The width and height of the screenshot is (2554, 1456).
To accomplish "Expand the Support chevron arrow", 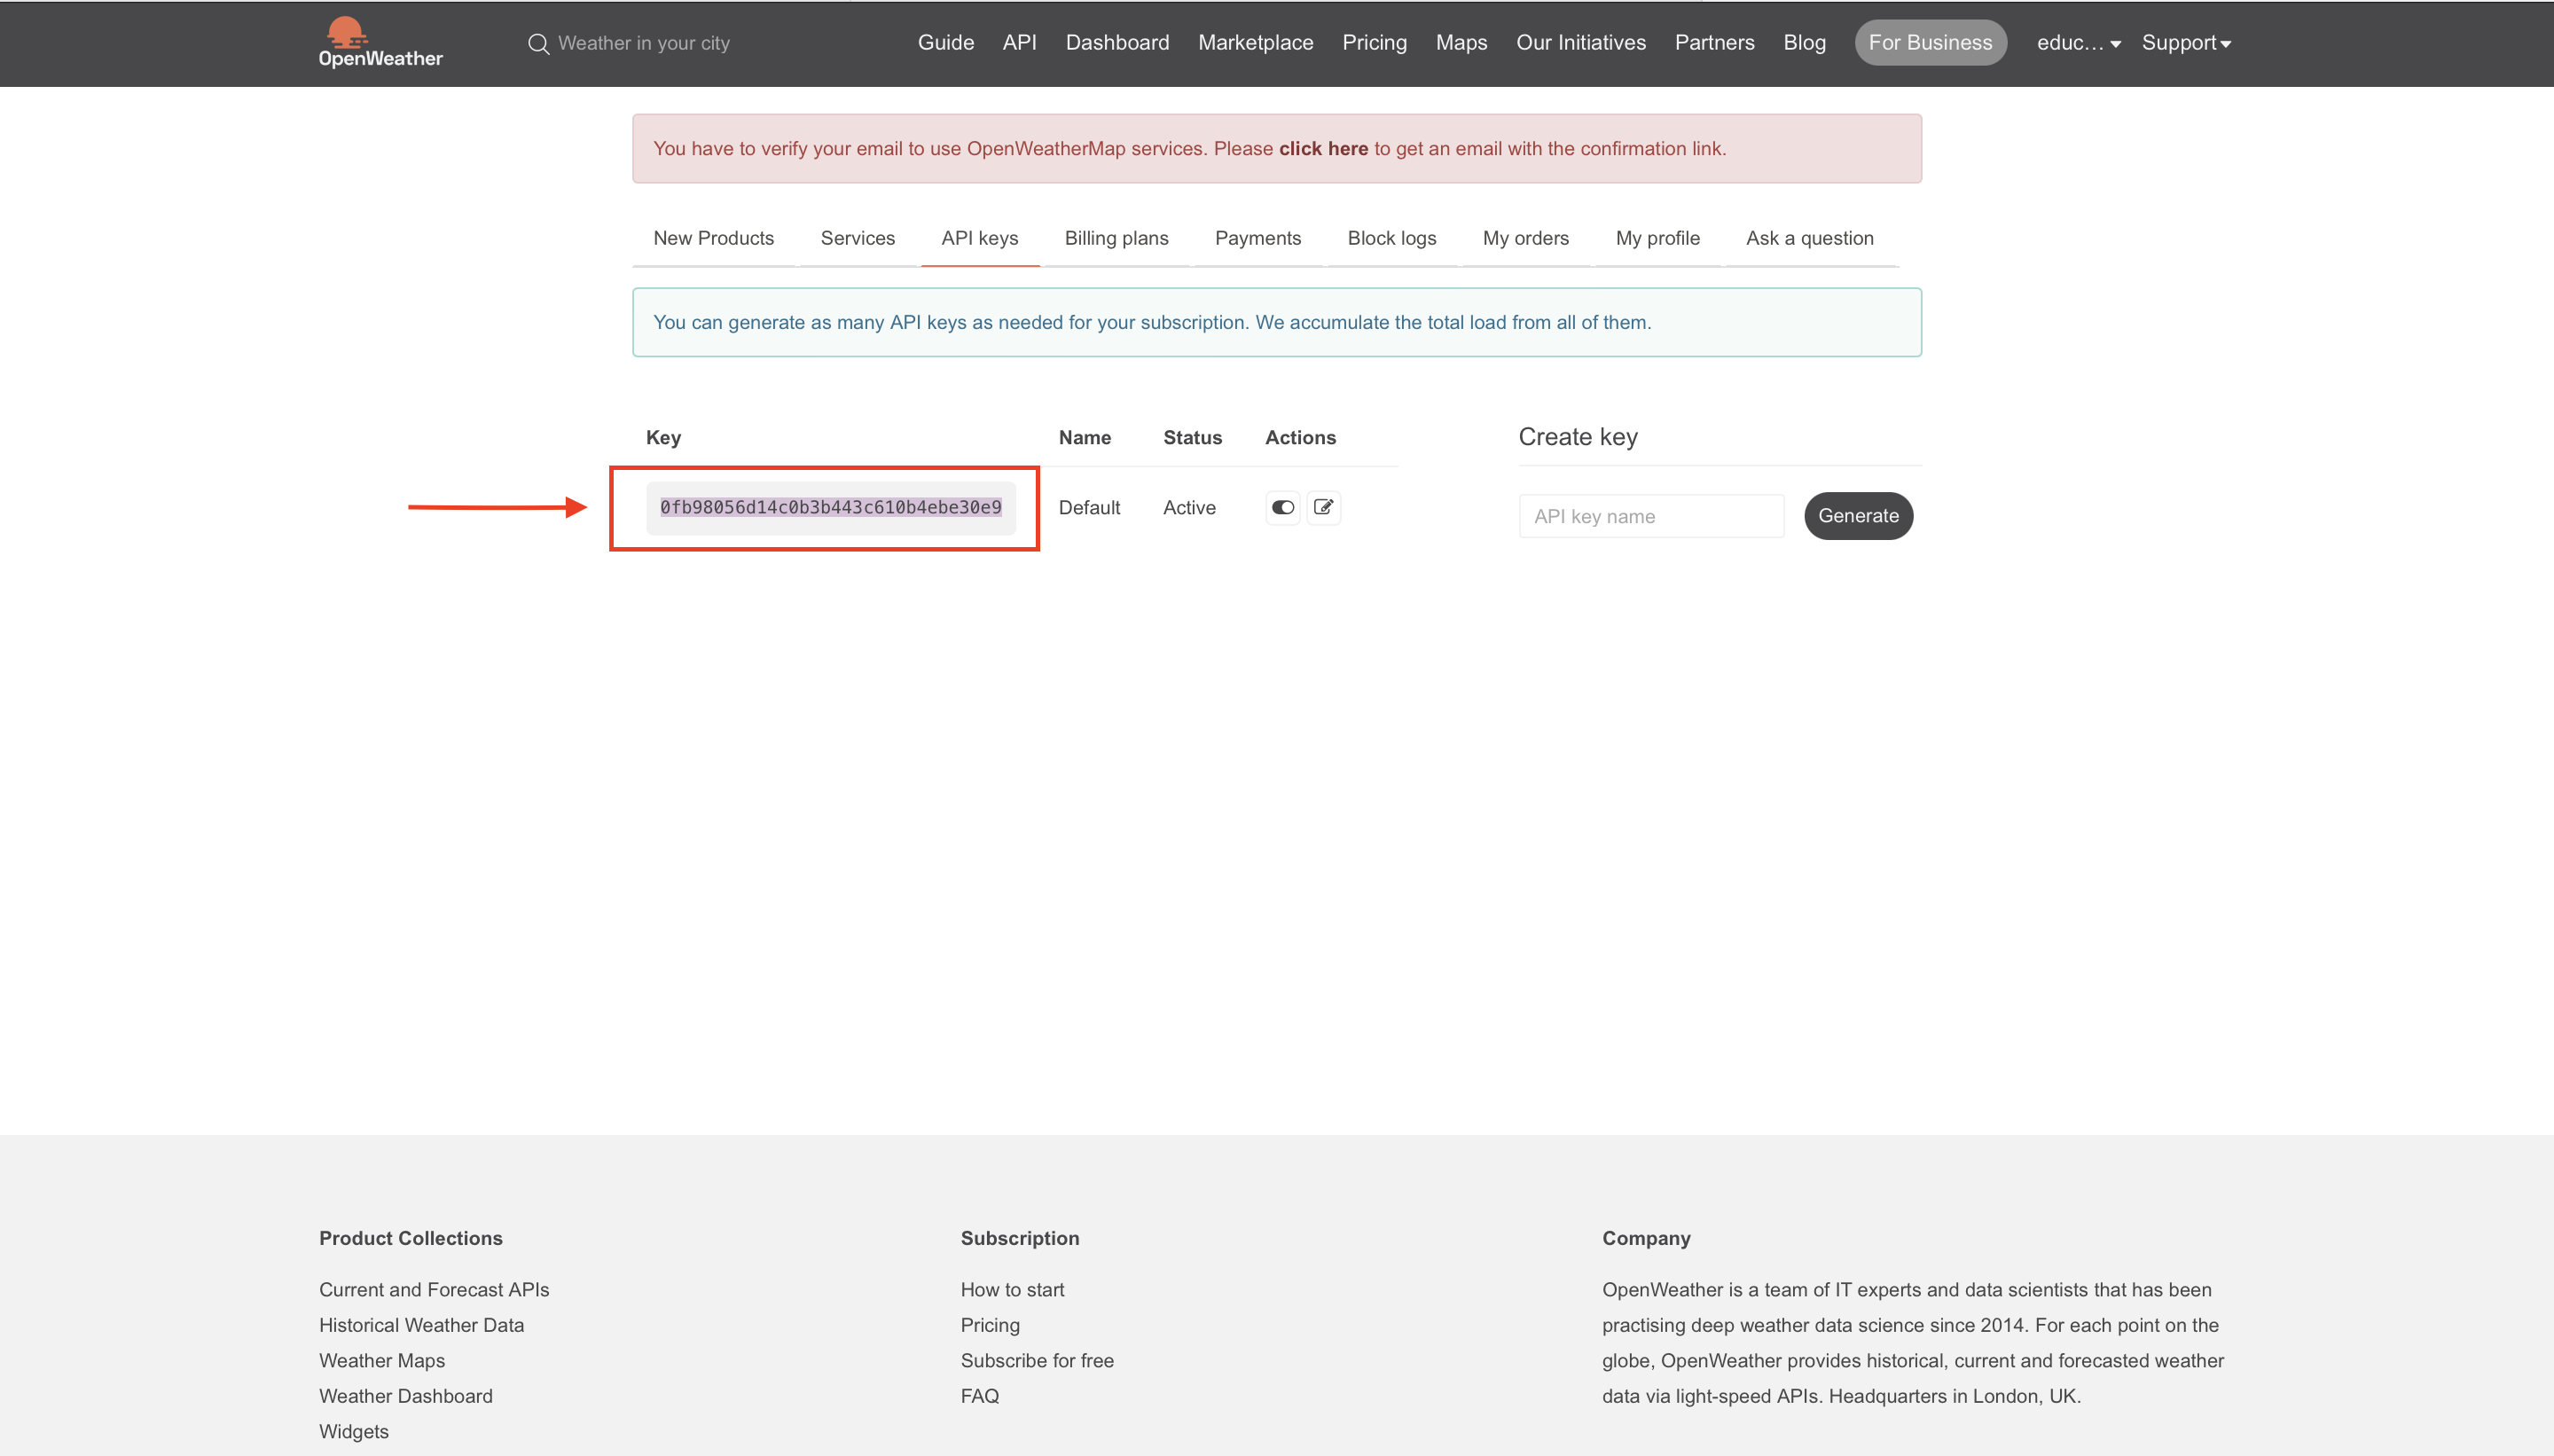I will tap(2226, 44).
